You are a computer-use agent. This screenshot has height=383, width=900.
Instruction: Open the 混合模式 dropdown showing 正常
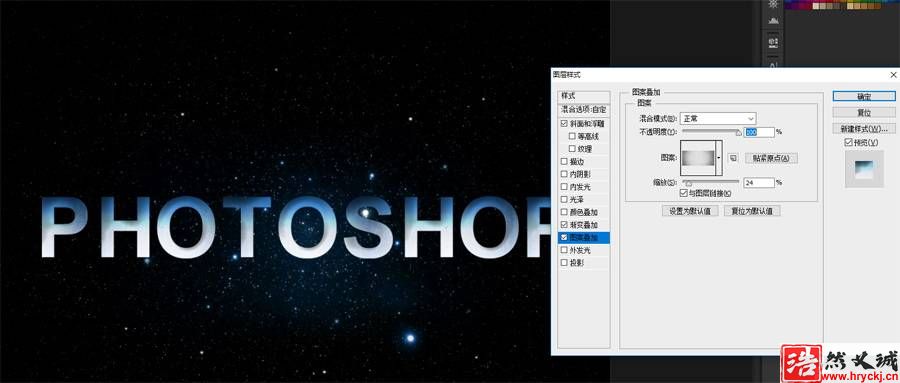718,118
